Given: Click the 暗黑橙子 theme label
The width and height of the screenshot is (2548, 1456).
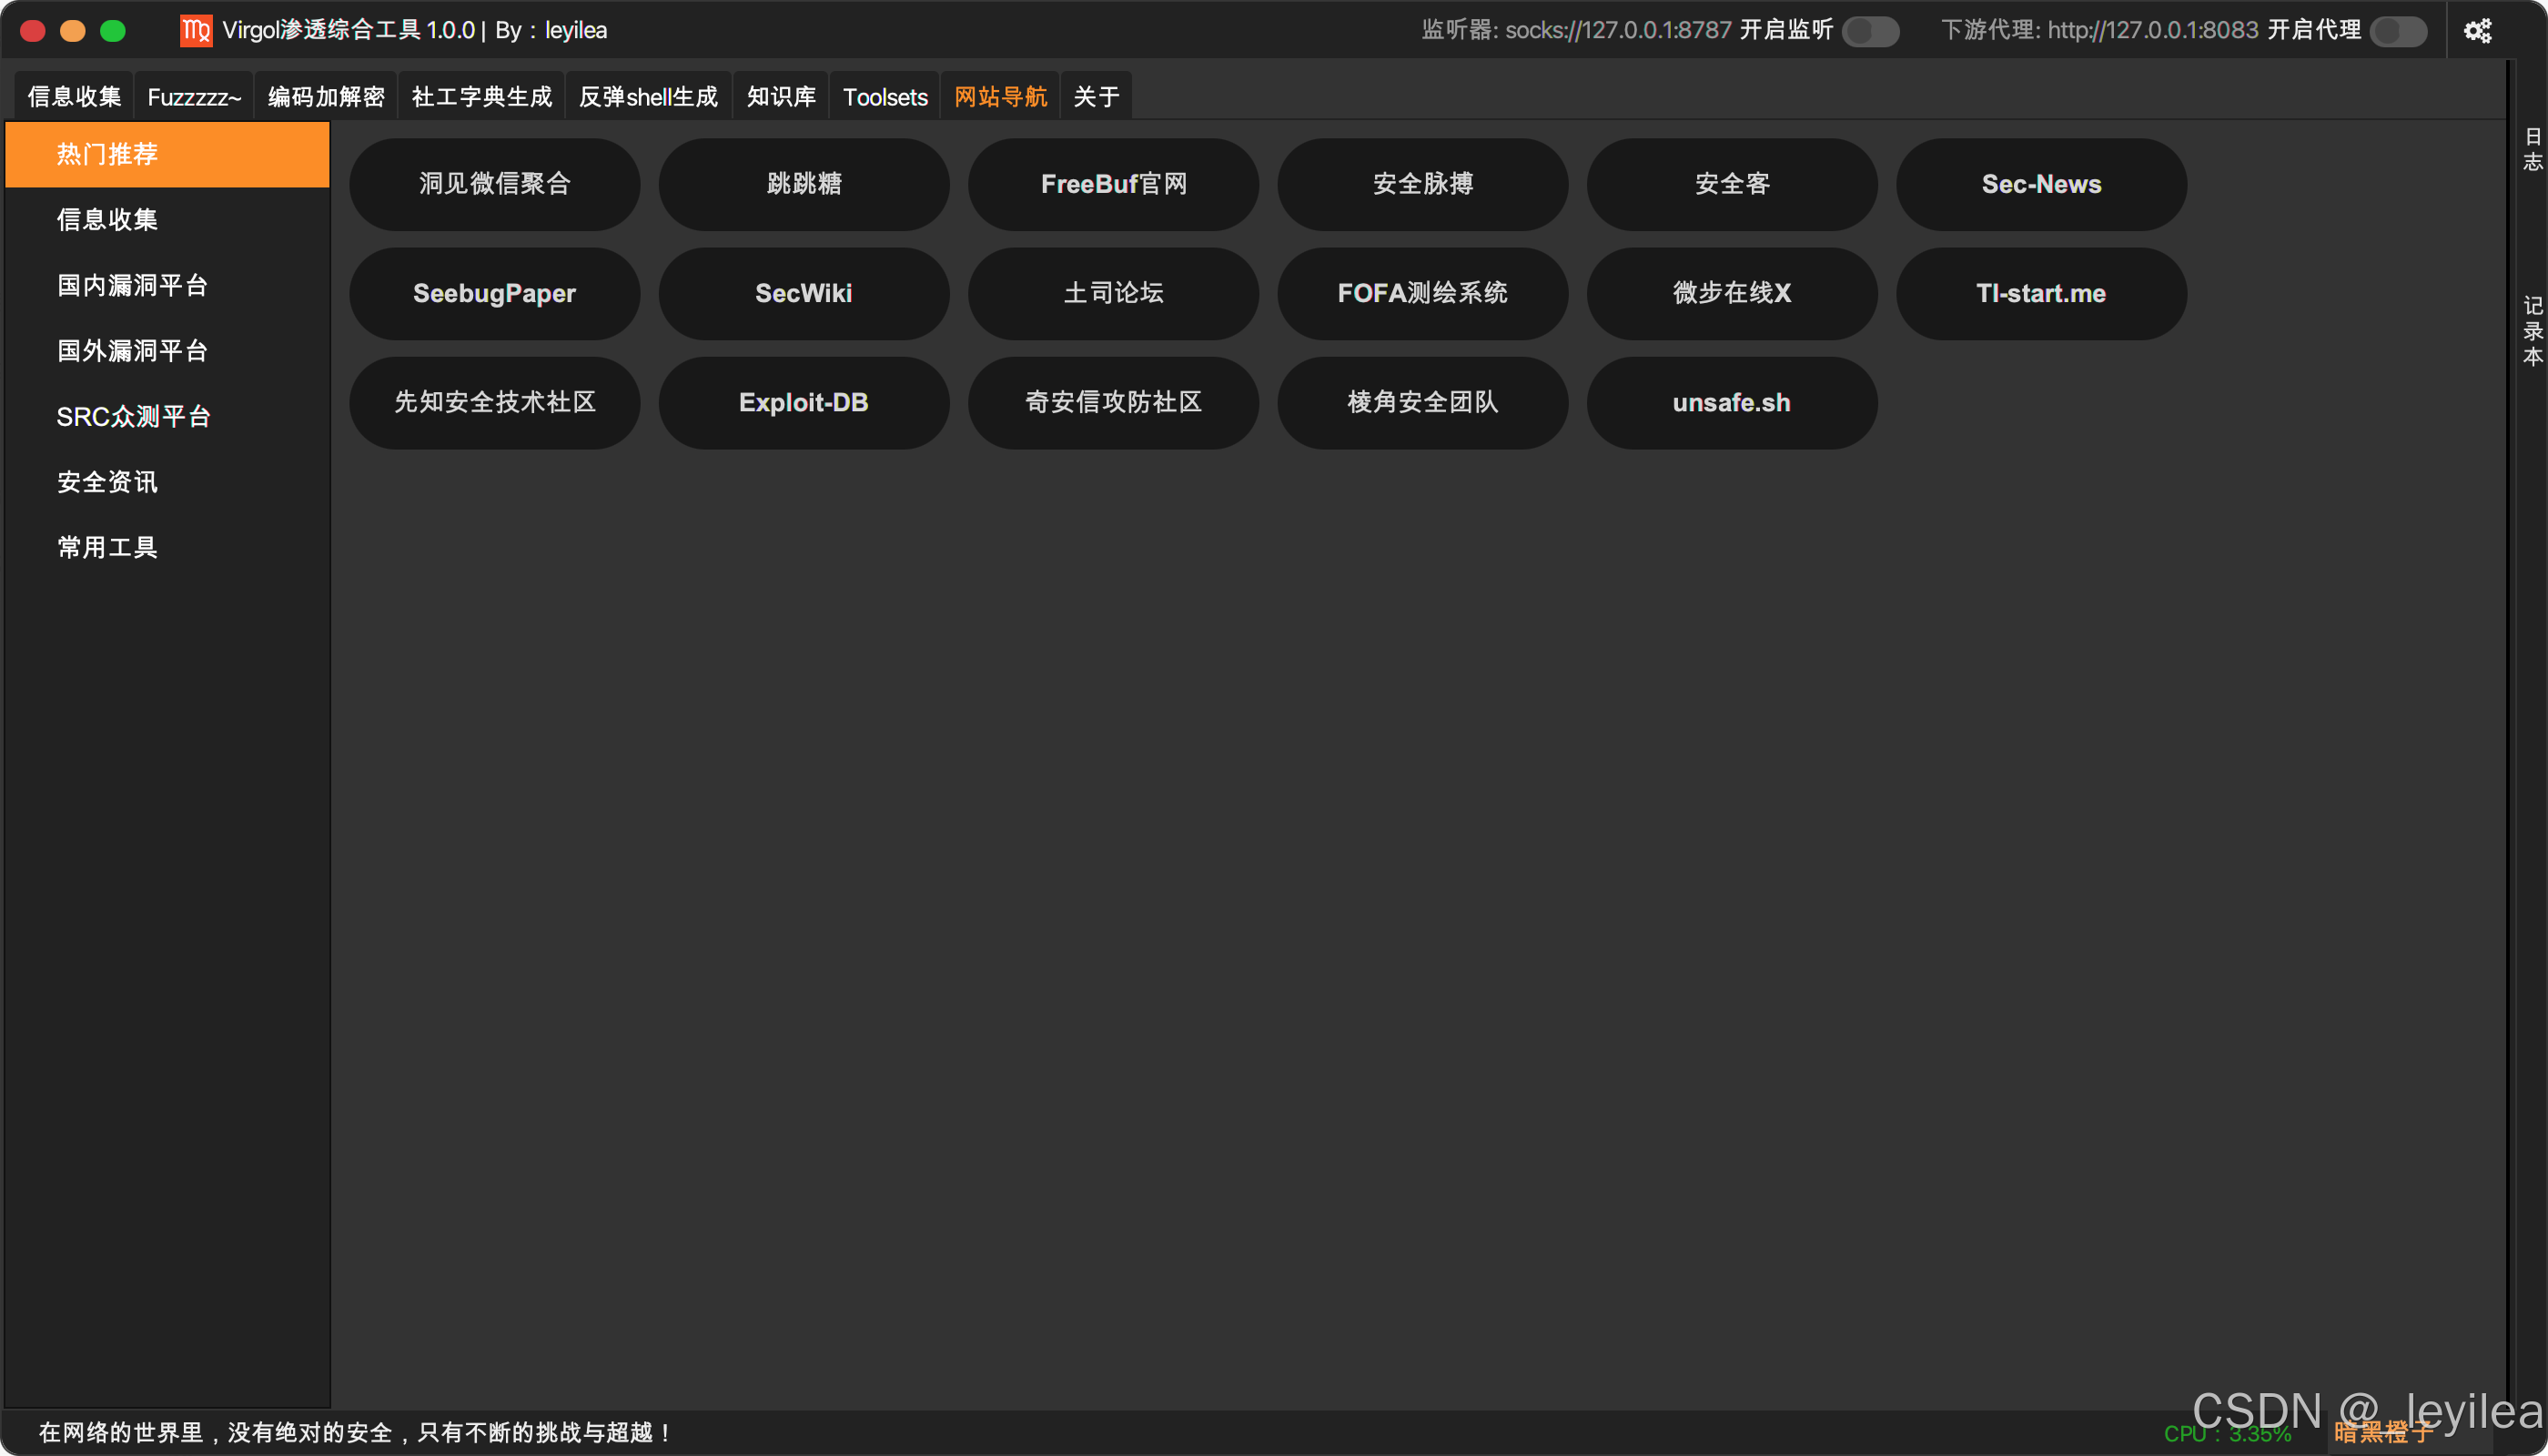Looking at the screenshot, I should point(2384,1433).
